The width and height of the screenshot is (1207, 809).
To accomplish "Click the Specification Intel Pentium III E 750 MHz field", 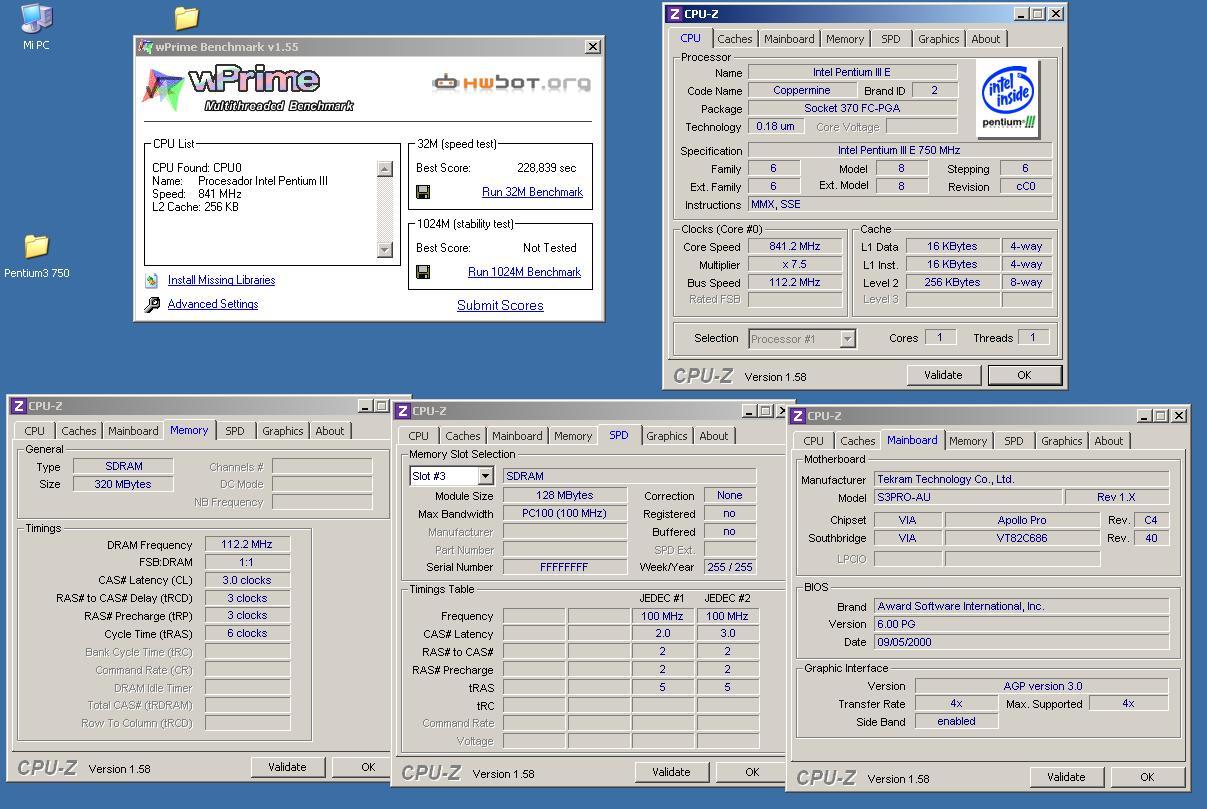I will (900, 151).
